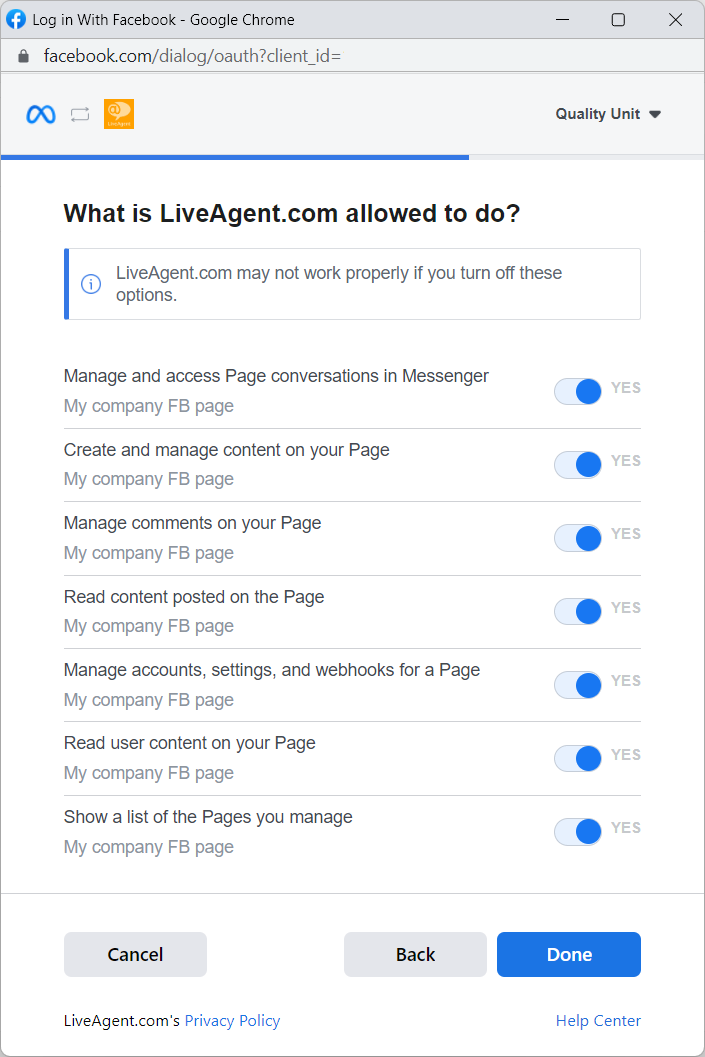Click the blue progress bar under the header

click(235, 157)
